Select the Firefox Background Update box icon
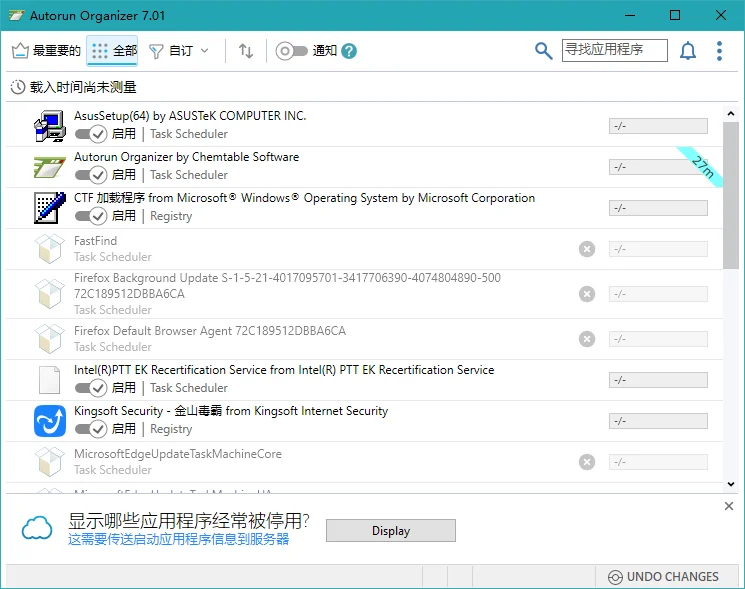Viewport: 745px width, 589px height. coord(50,294)
